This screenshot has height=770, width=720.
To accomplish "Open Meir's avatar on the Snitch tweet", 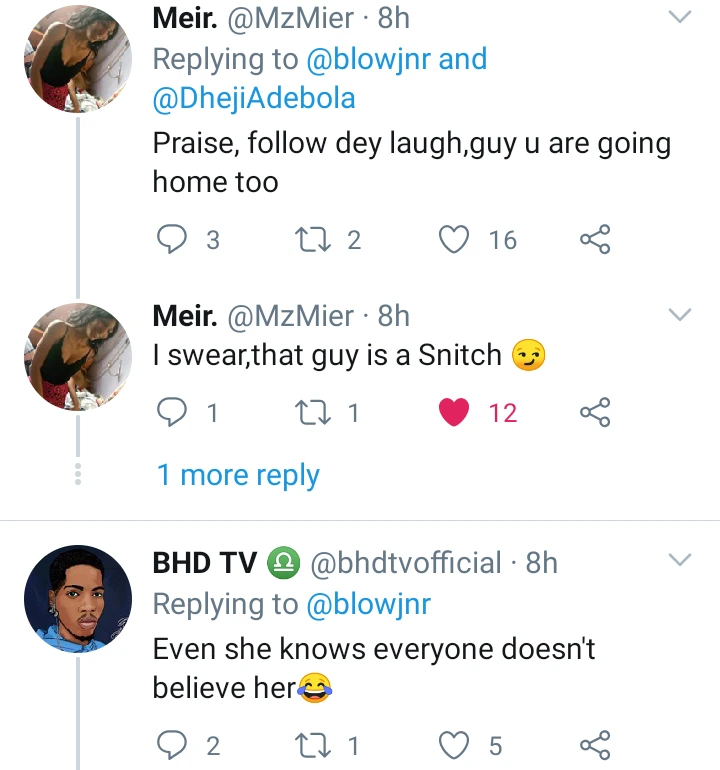I will 78,356.
